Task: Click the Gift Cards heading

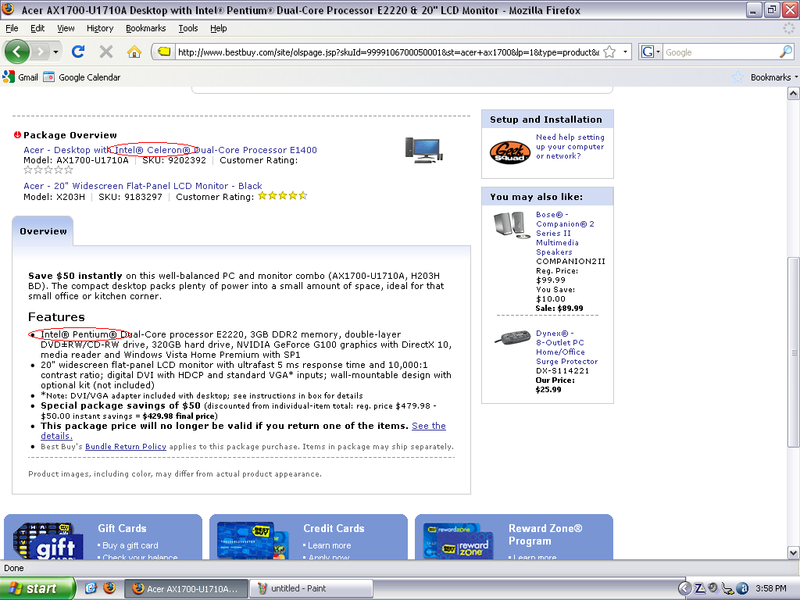Action: [x=122, y=529]
